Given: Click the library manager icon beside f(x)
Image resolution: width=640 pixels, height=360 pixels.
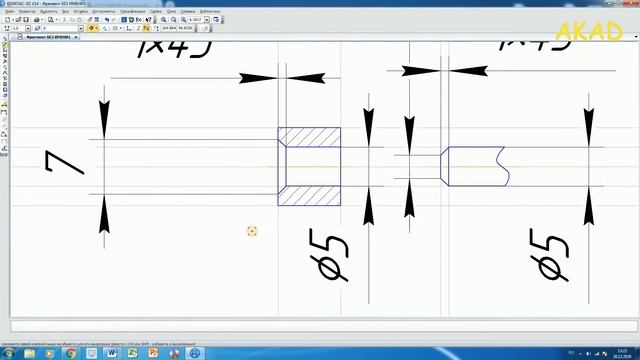Looking at the screenshot, I should (131, 20).
